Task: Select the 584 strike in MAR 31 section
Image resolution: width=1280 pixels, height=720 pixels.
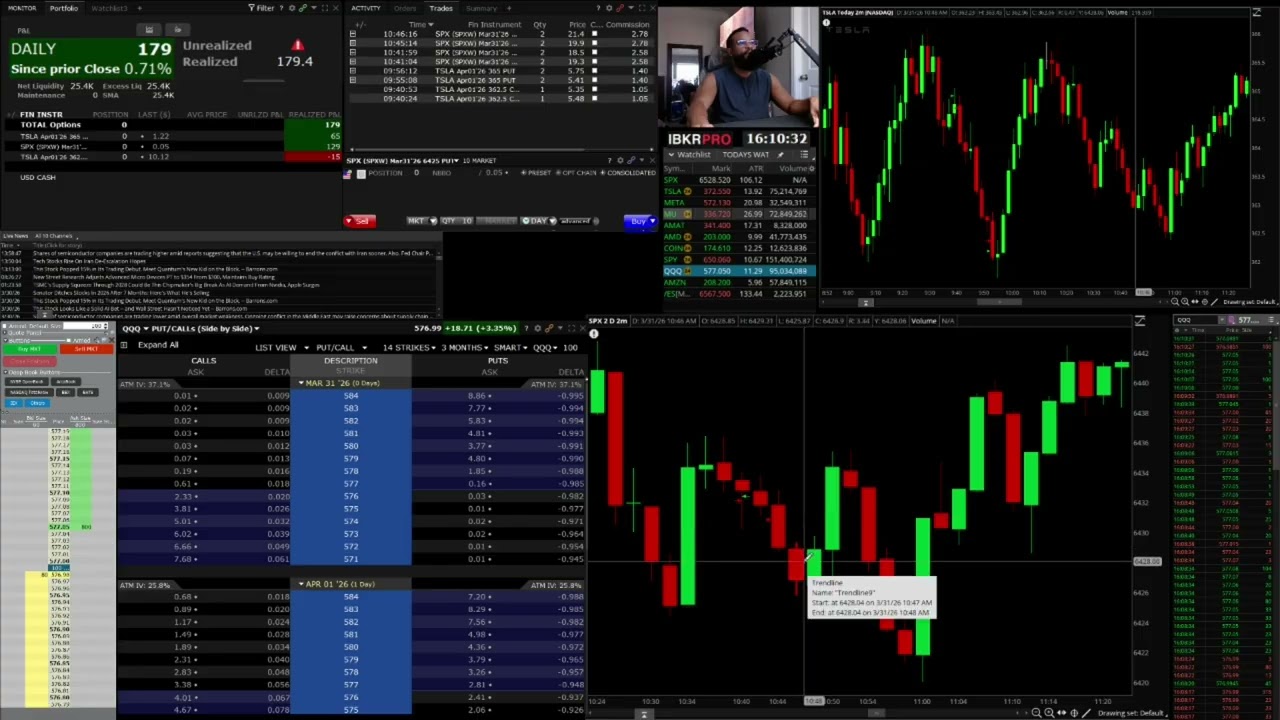Action: (351, 396)
